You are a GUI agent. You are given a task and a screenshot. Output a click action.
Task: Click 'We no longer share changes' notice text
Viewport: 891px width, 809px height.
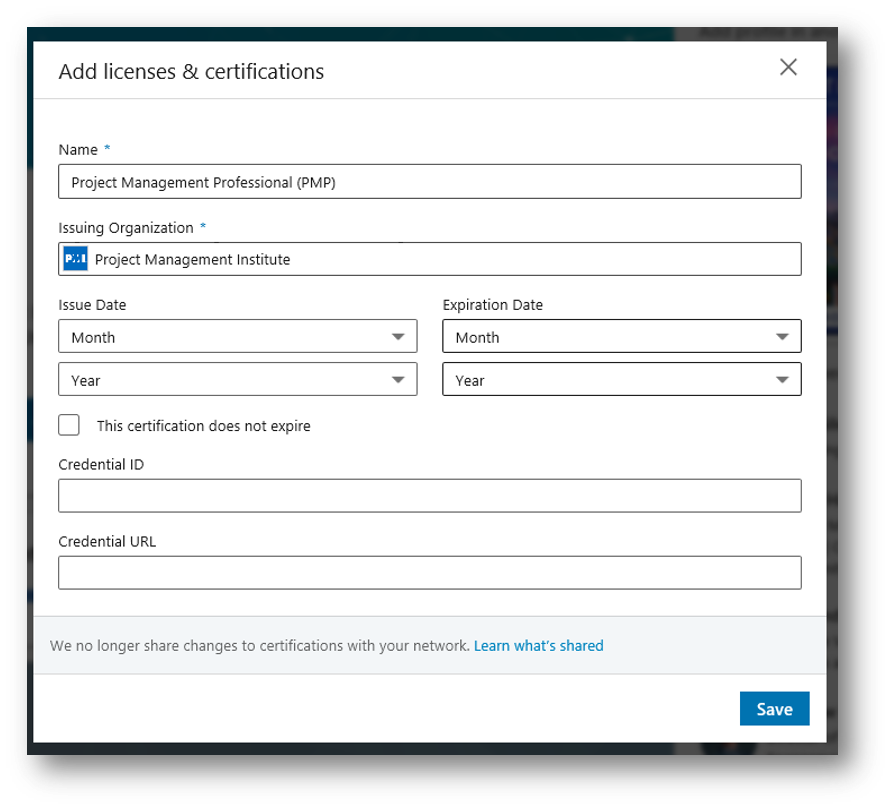260,645
